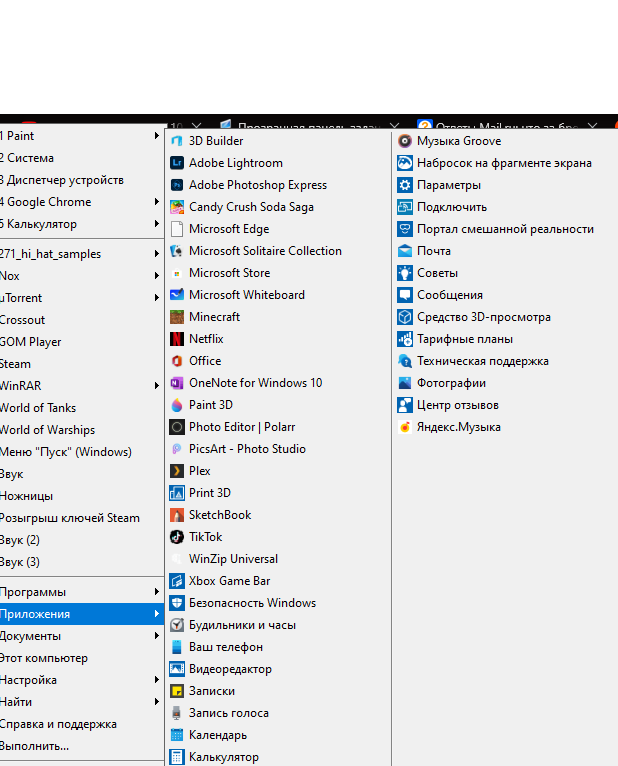Open Яндекс.Музыка icon
The height and width of the screenshot is (766, 618).
(405, 427)
